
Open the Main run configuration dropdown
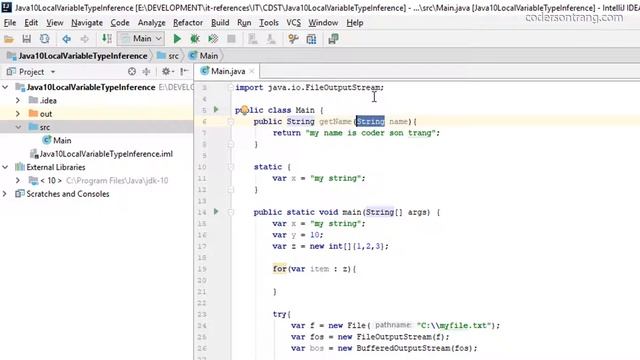[x=141, y=39]
